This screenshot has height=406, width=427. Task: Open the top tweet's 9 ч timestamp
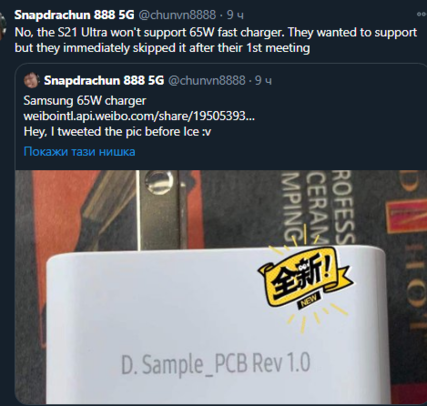pyautogui.click(x=235, y=15)
